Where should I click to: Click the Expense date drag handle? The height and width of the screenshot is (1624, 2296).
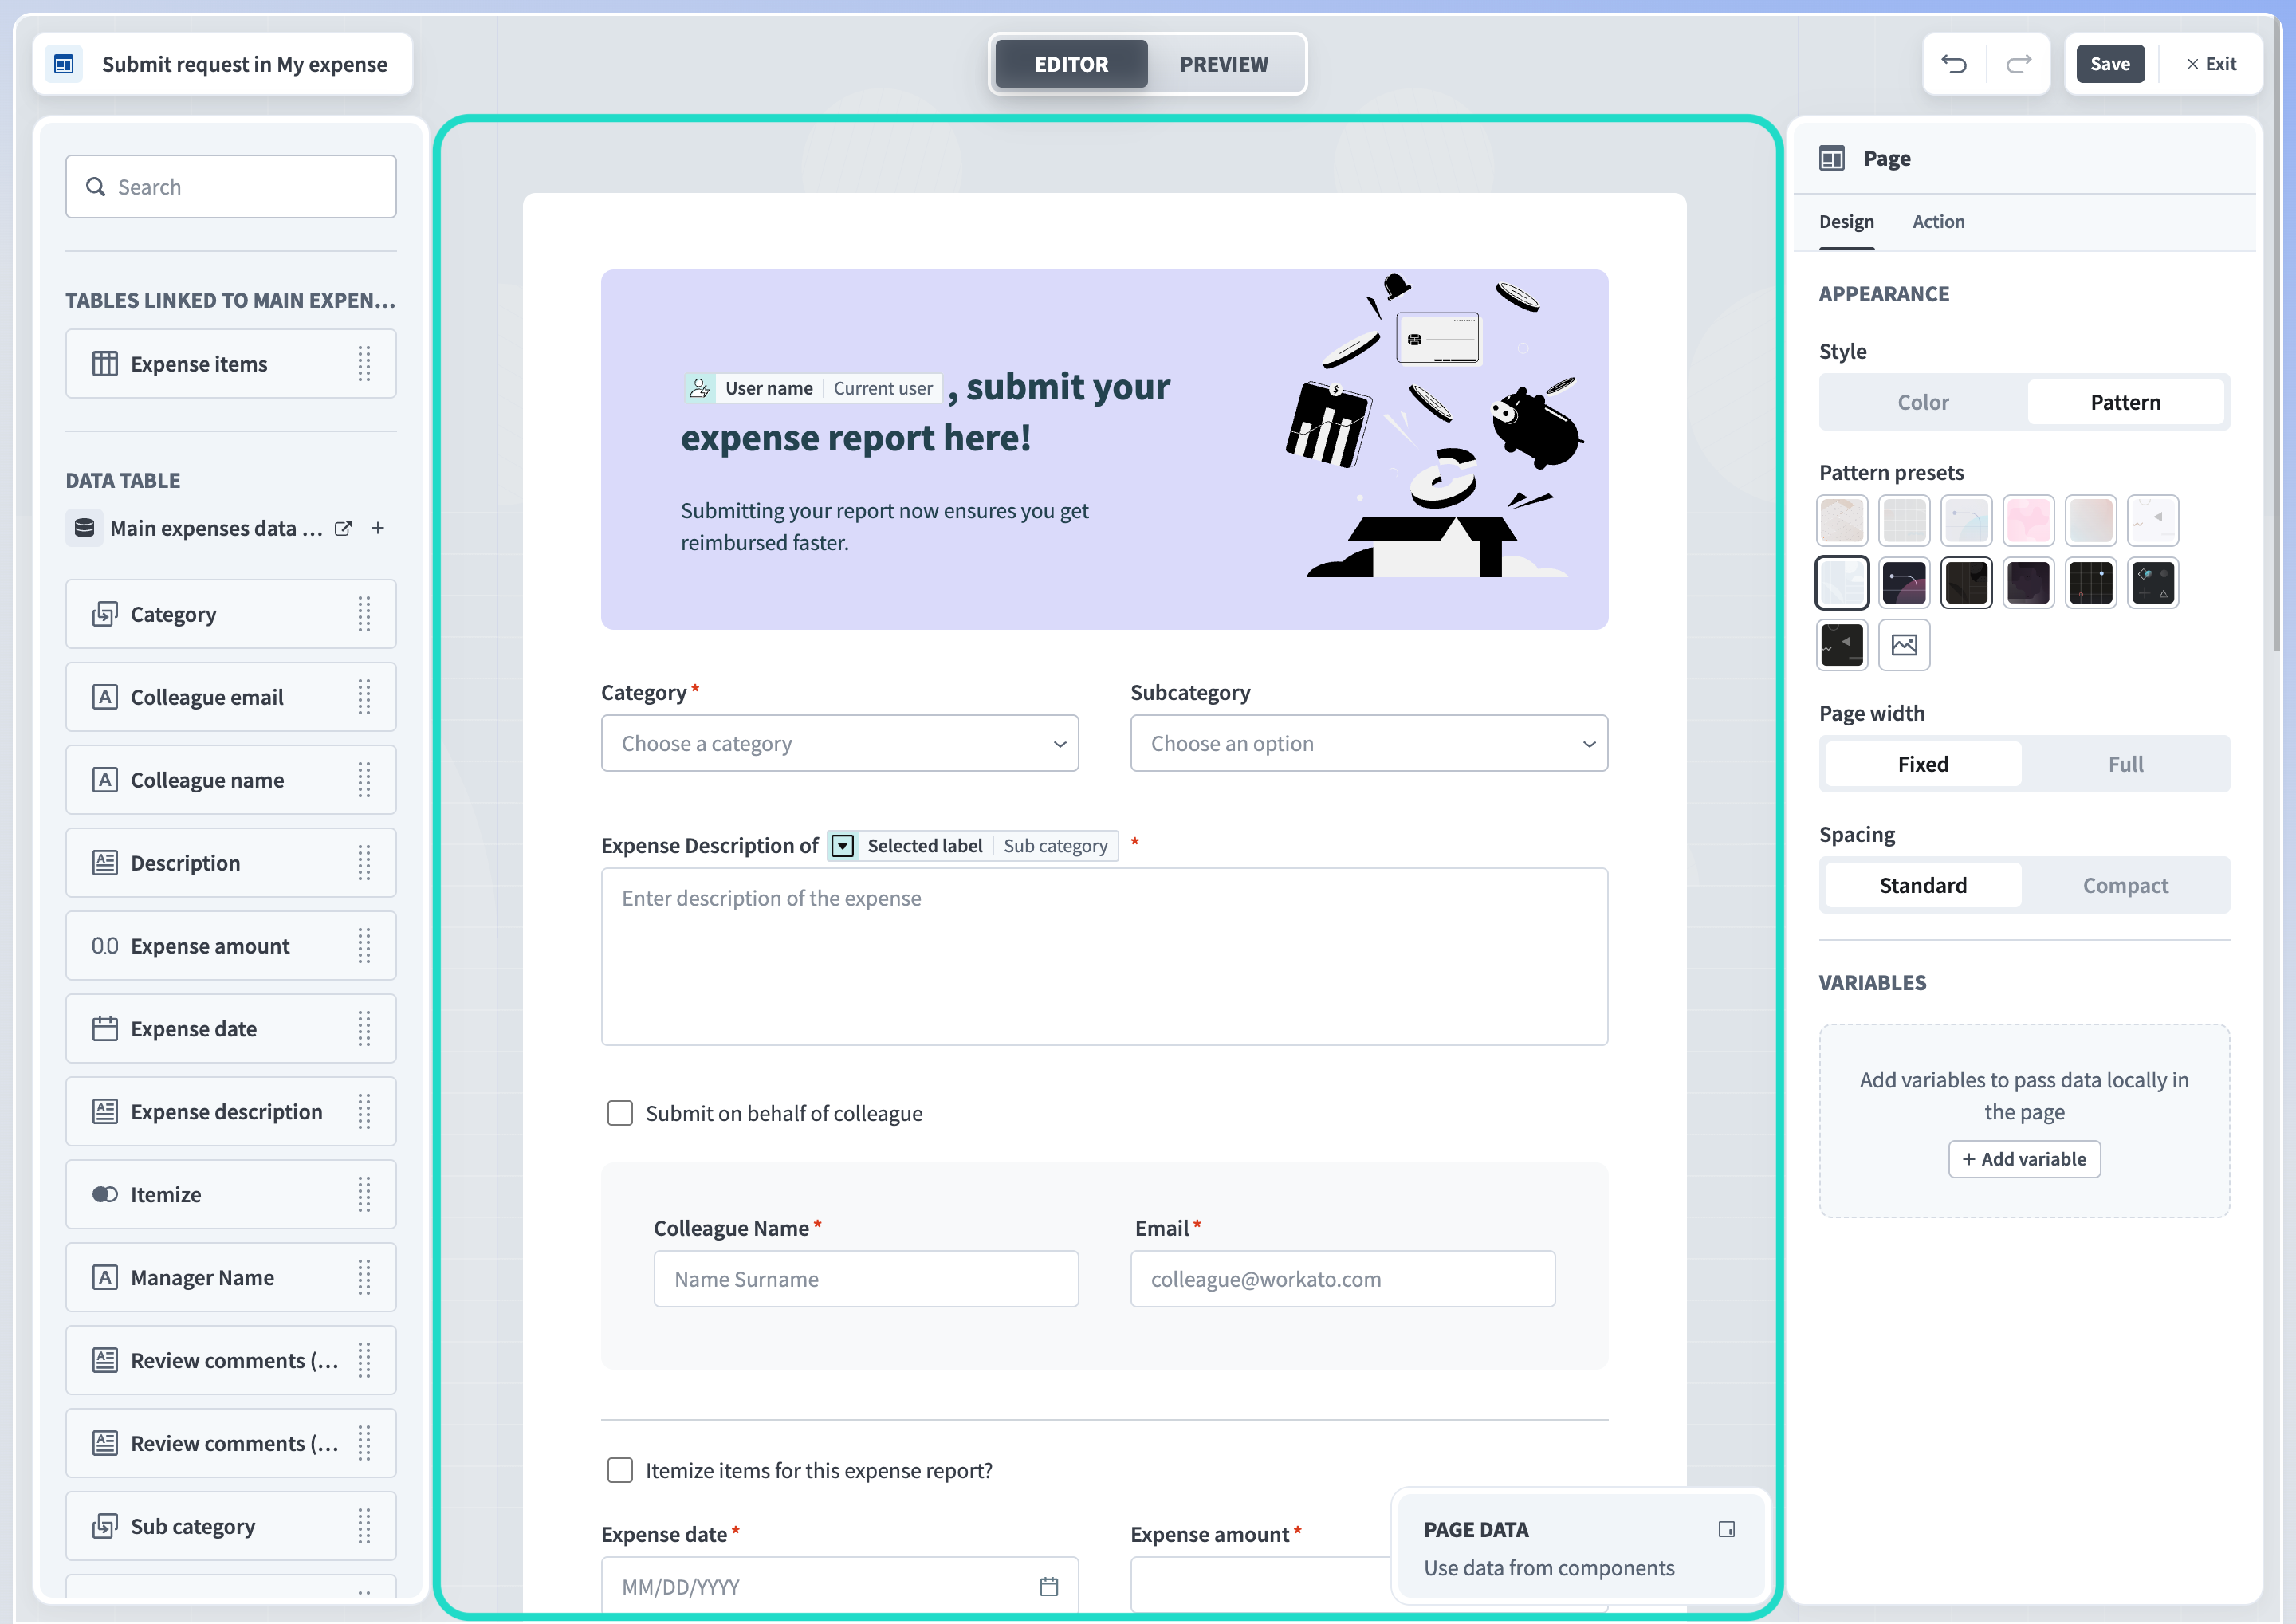coord(364,1029)
